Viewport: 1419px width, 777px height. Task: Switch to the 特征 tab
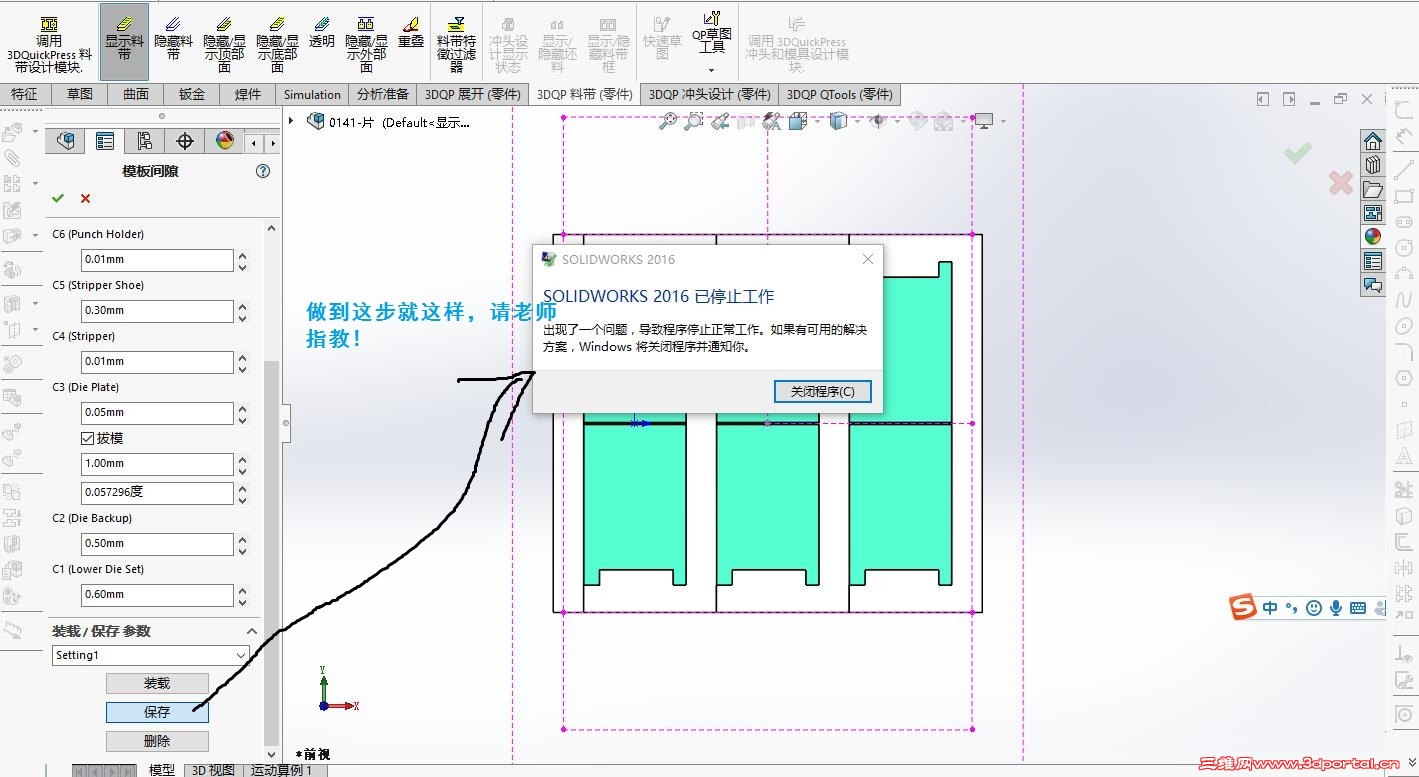point(24,94)
